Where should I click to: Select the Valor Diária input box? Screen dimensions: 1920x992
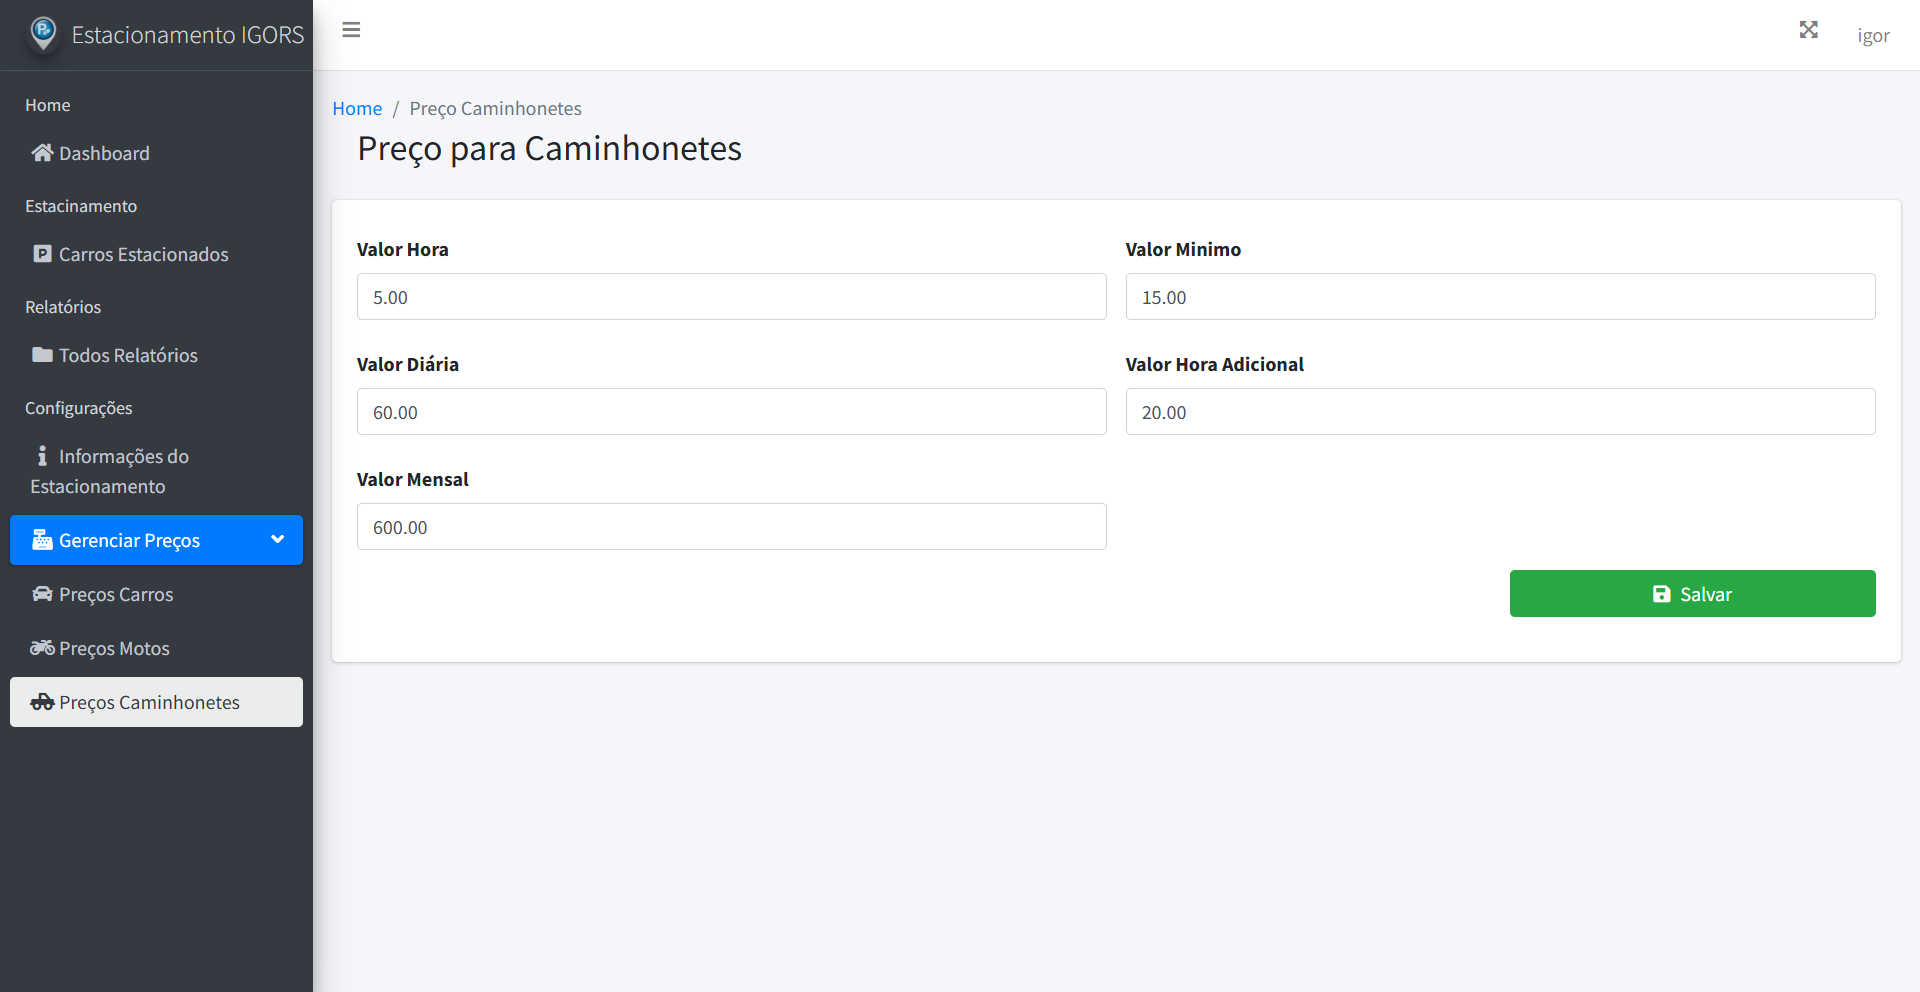coord(731,412)
